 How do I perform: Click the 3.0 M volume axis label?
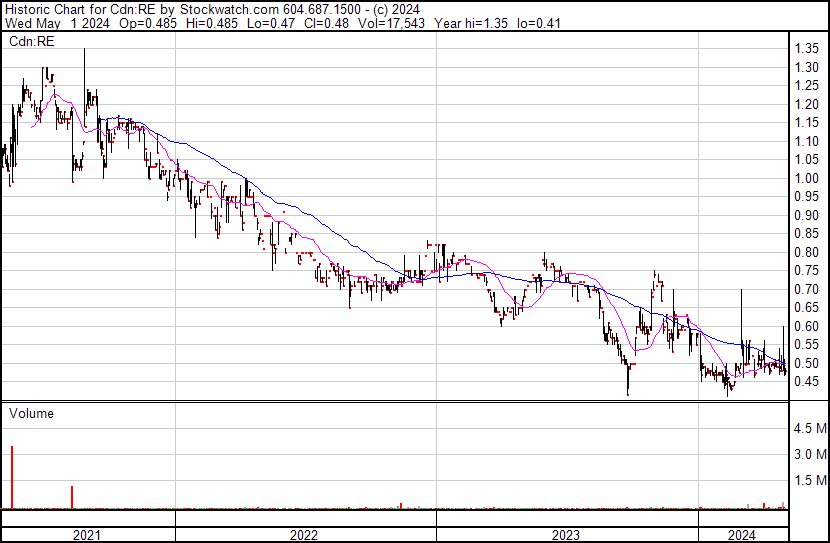click(809, 455)
